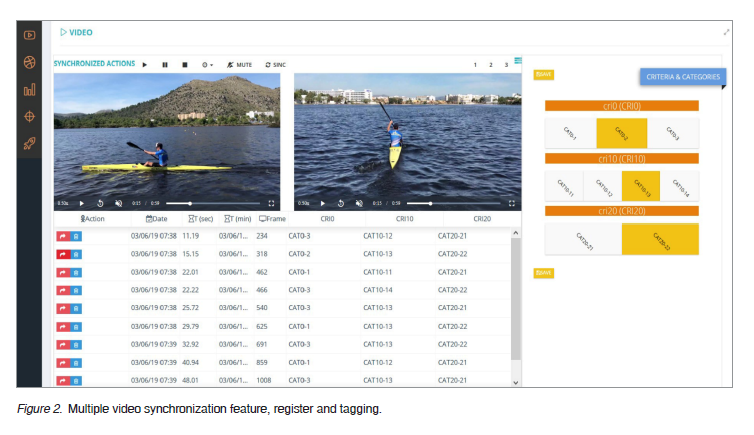Toggle MUTE for synchronized videos
This screenshot has height=435, width=754.
pos(239,64)
